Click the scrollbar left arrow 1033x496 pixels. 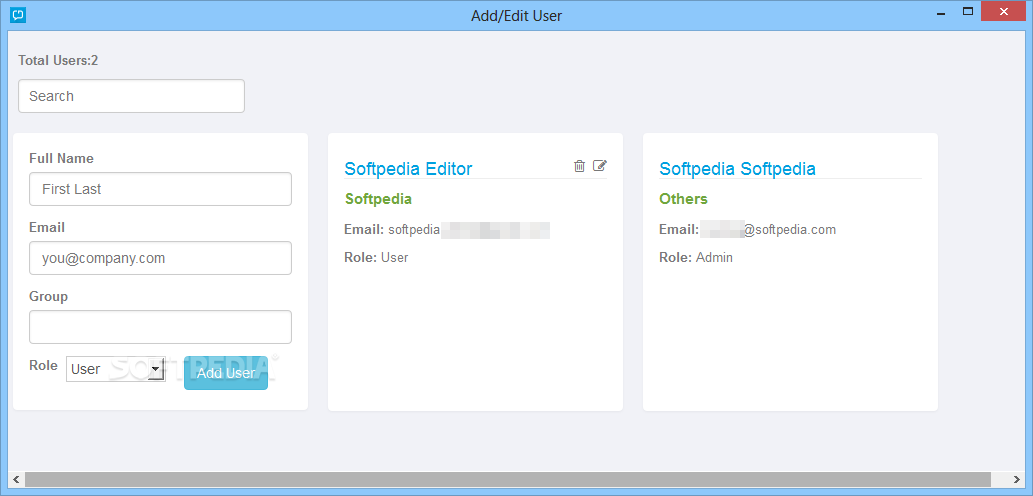pos(16,479)
